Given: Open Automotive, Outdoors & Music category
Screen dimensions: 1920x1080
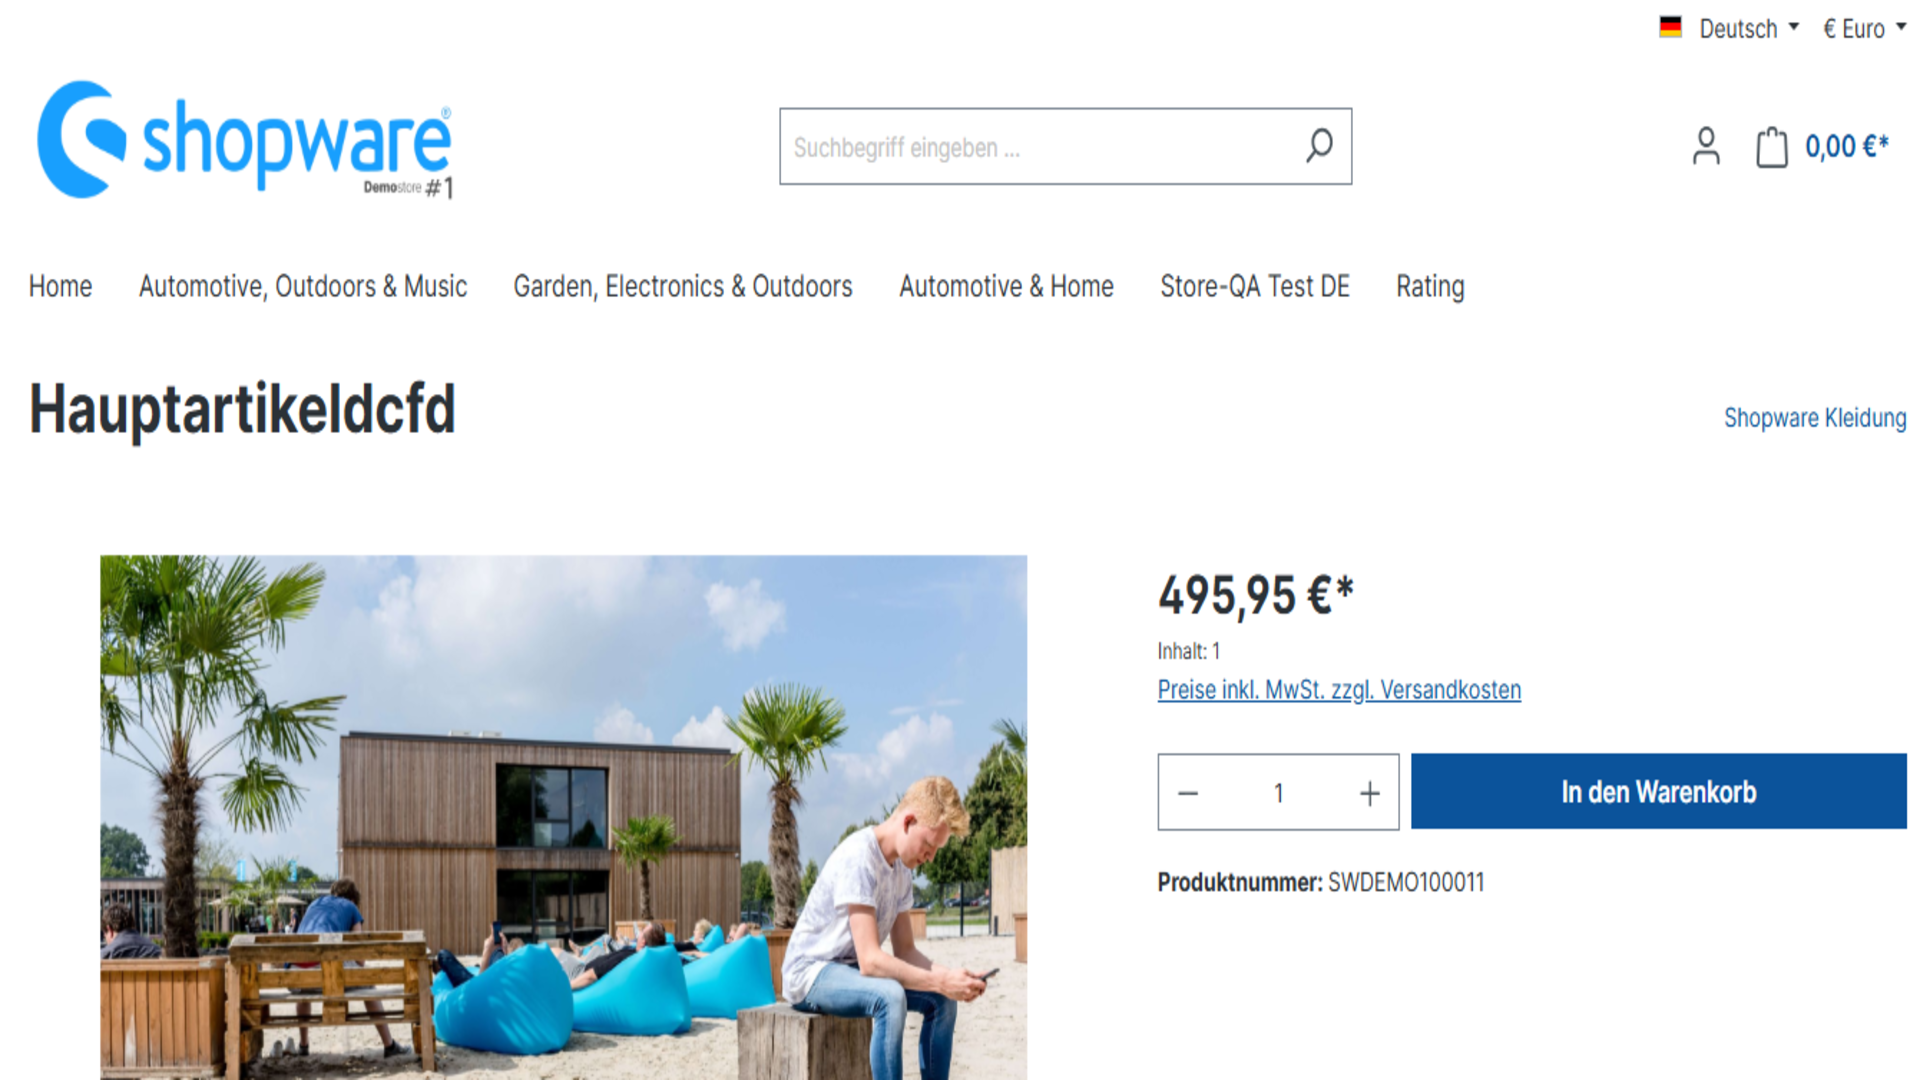Looking at the screenshot, I should tap(303, 287).
